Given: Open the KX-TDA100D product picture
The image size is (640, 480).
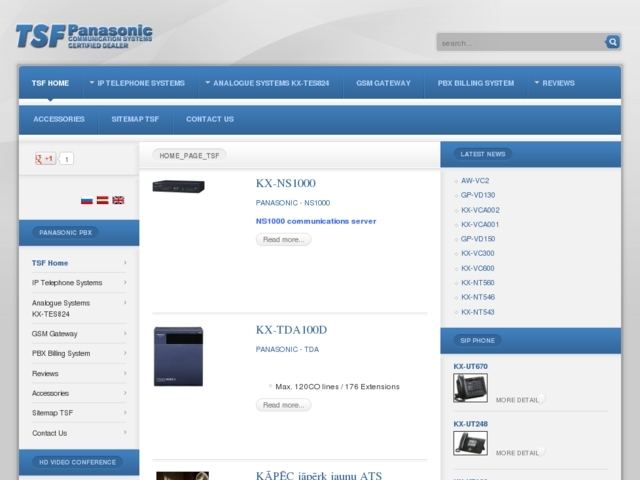Looking at the screenshot, I should pos(178,357).
